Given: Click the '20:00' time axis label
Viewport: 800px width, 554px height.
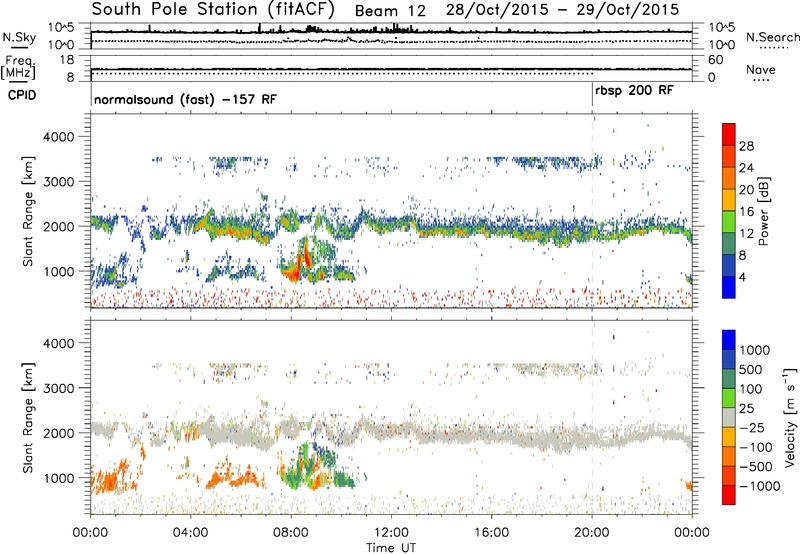Looking at the screenshot, I should (x=592, y=532).
